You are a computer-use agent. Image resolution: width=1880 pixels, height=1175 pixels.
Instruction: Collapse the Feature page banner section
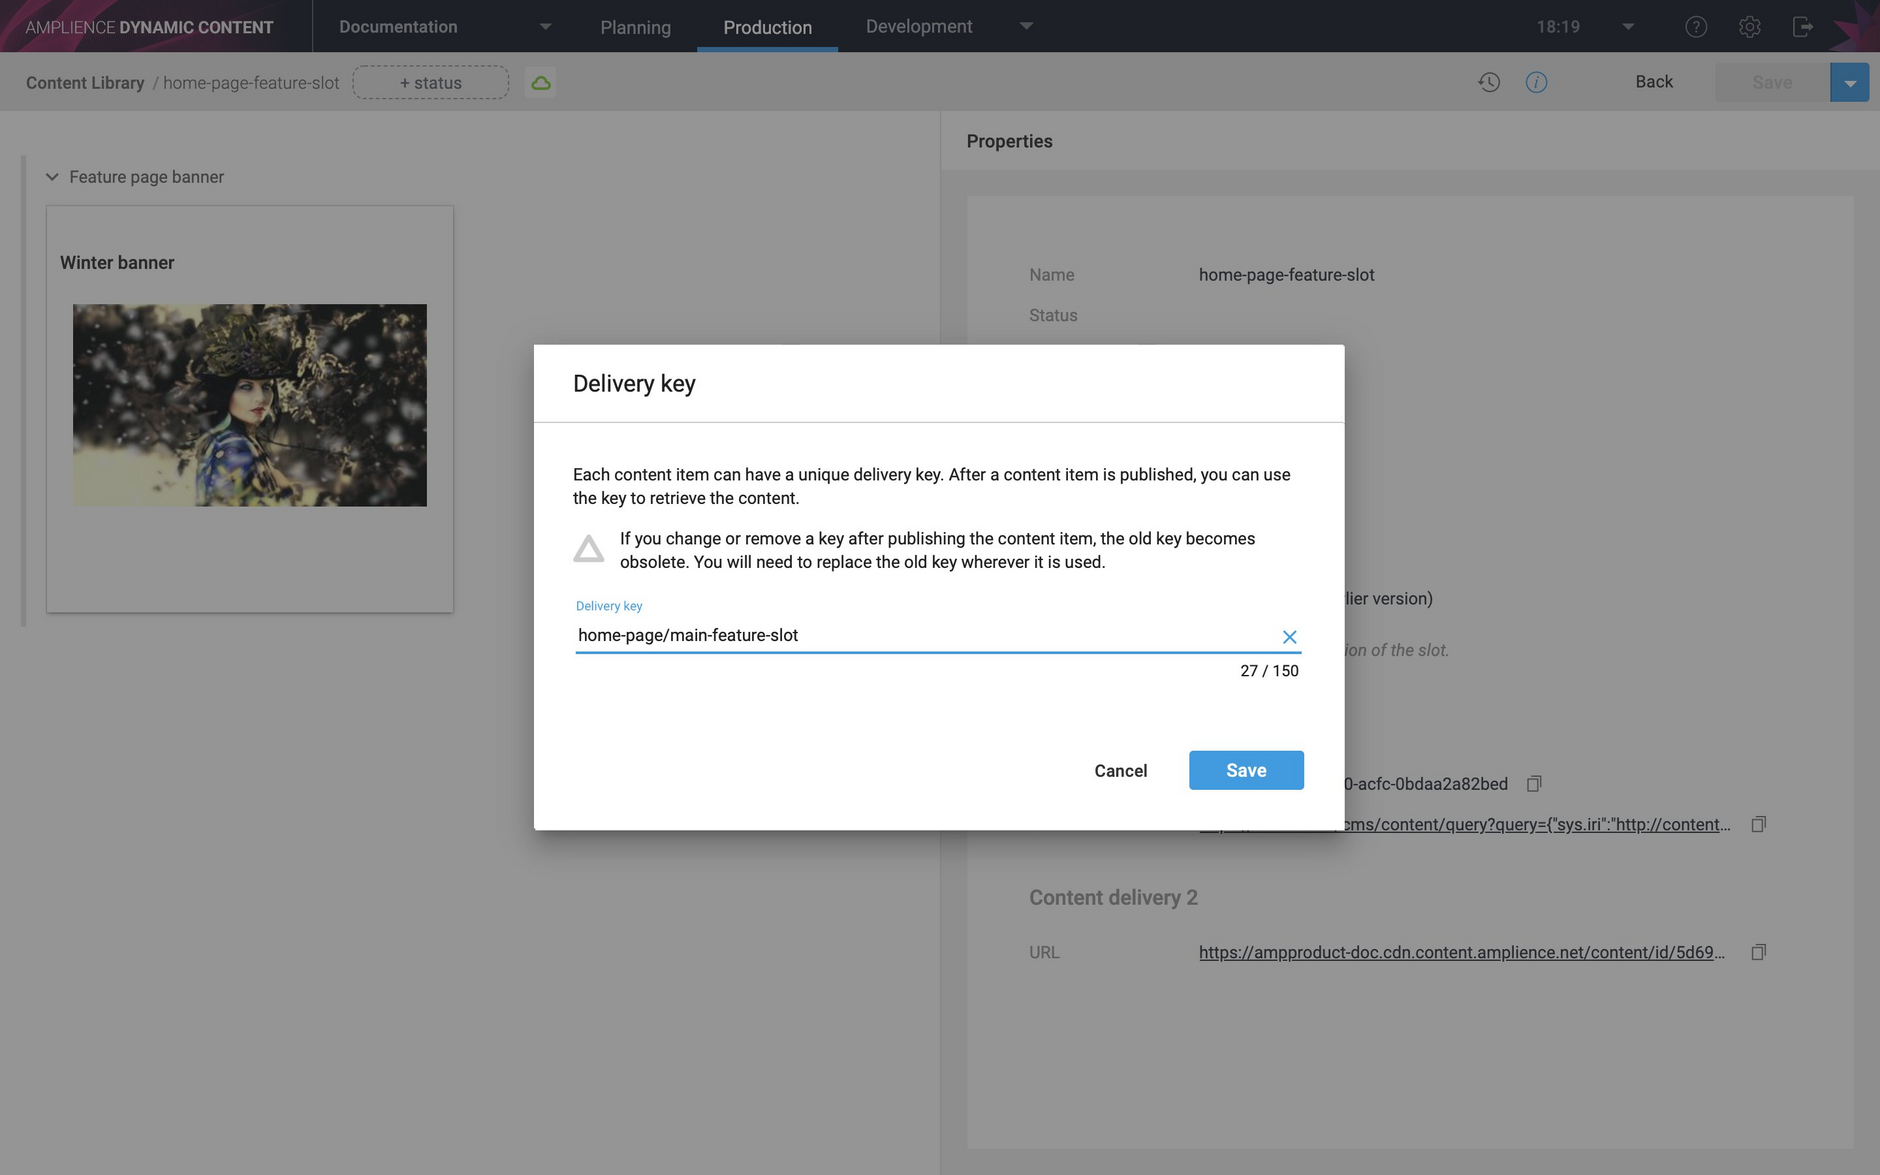click(52, 176)
